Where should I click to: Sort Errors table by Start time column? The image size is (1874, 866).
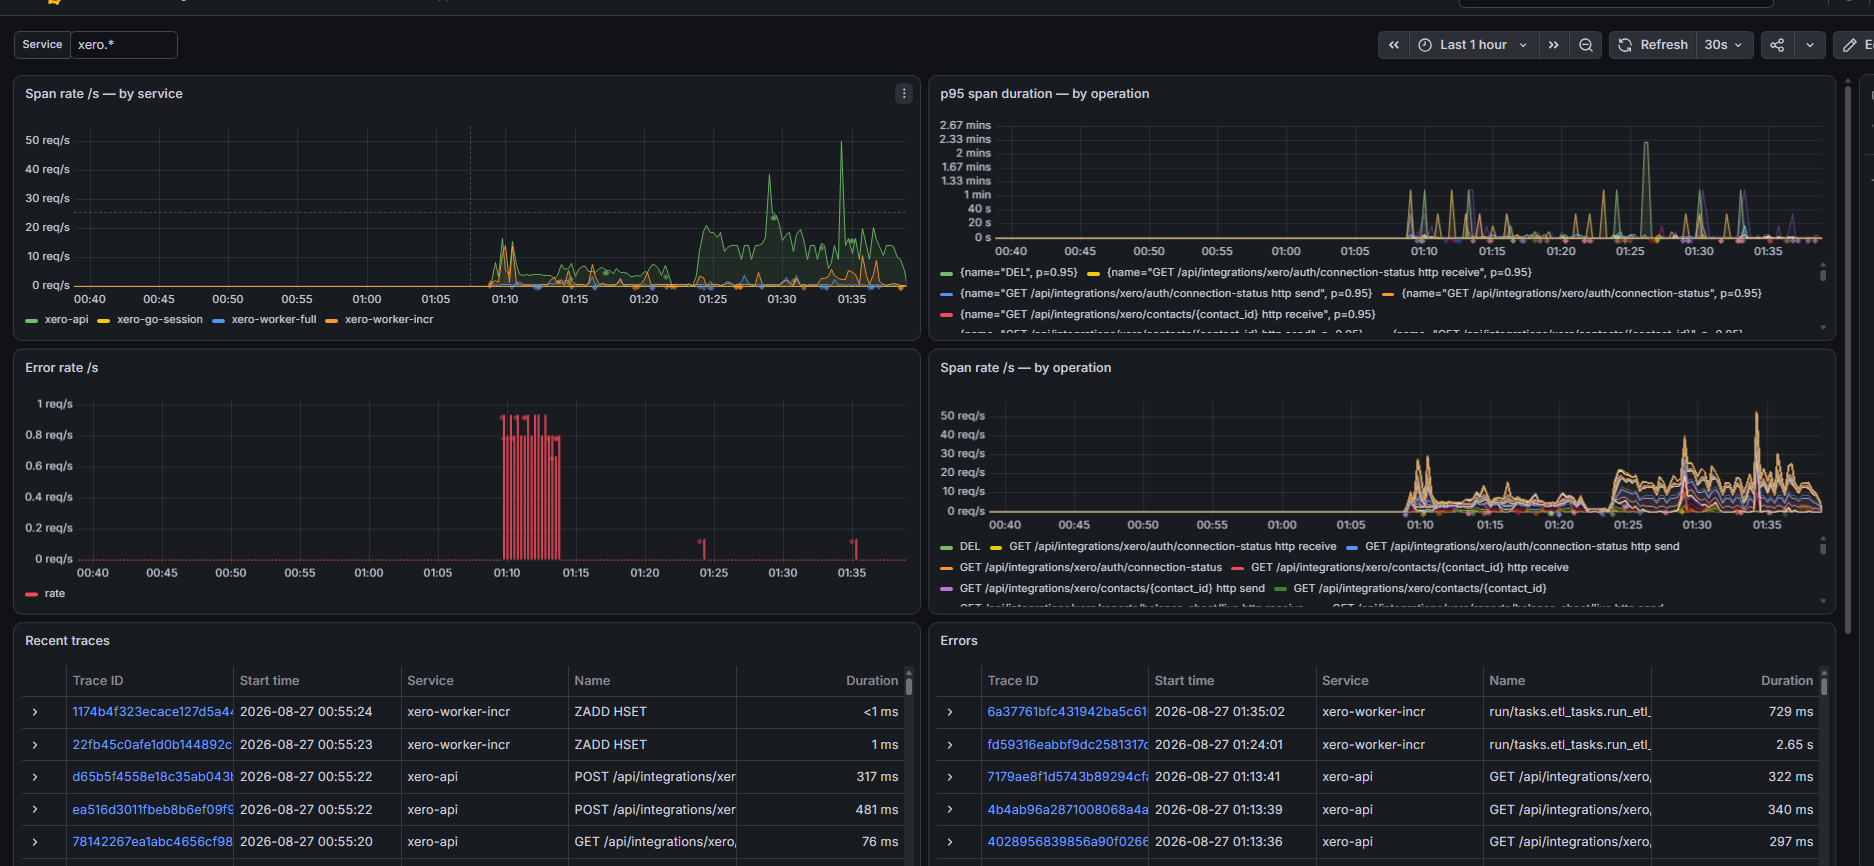(1184, 681)
